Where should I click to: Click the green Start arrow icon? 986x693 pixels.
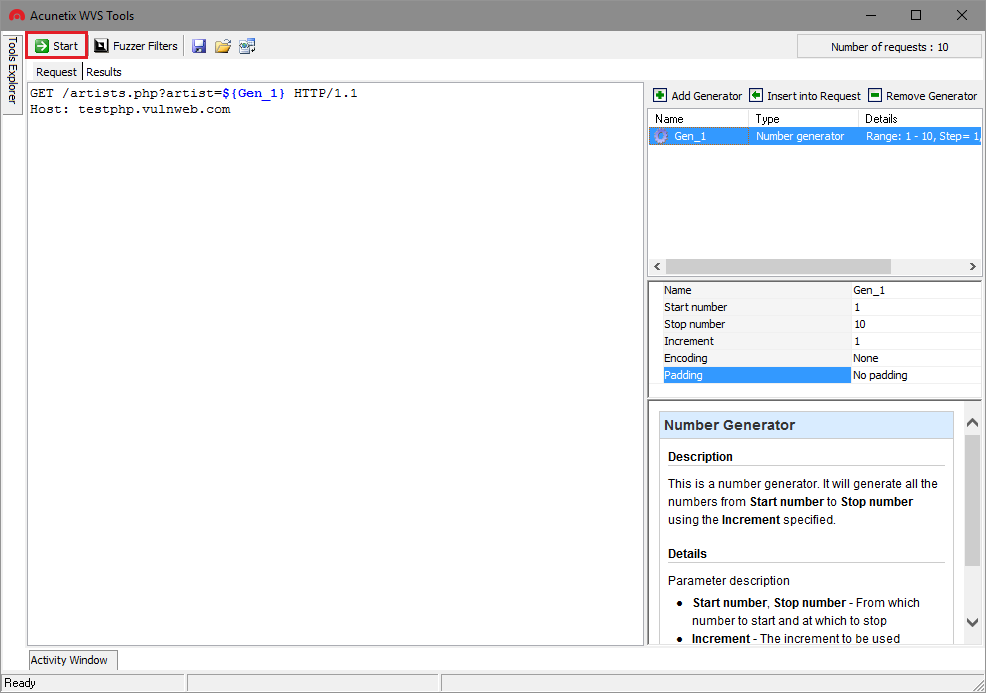pyautogui.click(x=42, y=46)
